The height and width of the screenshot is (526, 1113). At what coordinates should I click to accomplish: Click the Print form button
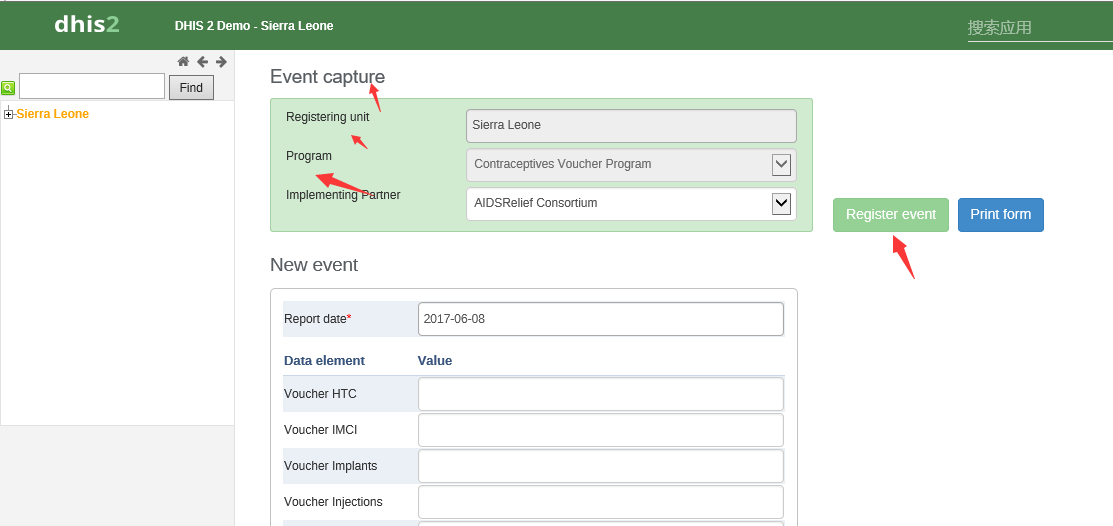pyautogui.click(x=1000, y=215)
